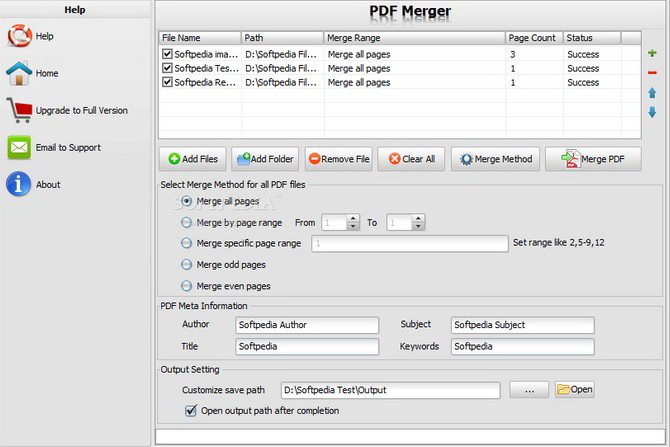Click the To page number field
This screenshot has width=670, height=447.
pos(400,222)
